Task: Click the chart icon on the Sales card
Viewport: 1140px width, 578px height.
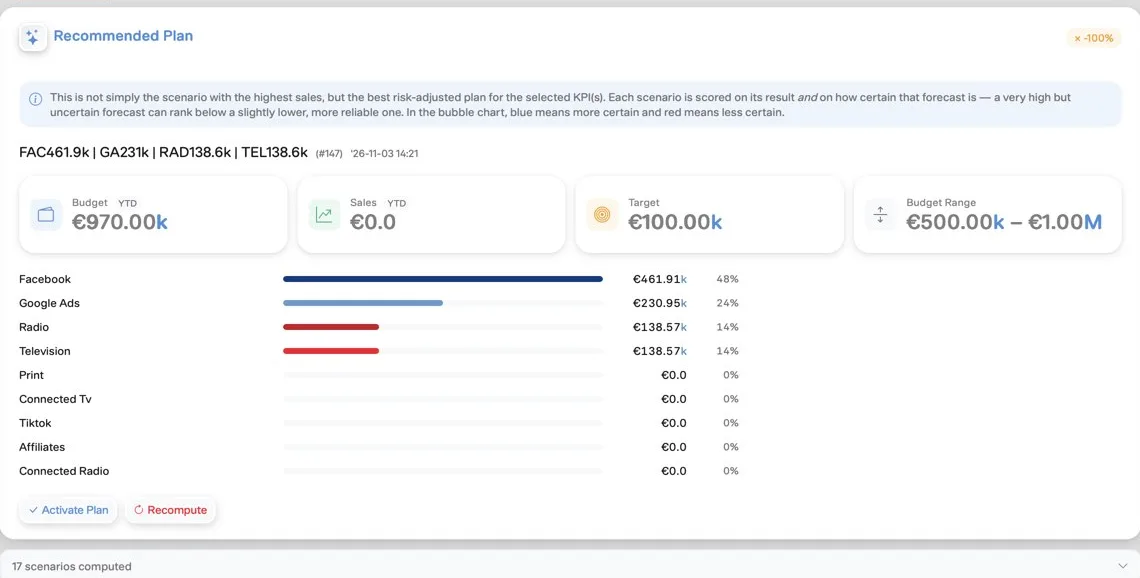Action: (324, 214)
